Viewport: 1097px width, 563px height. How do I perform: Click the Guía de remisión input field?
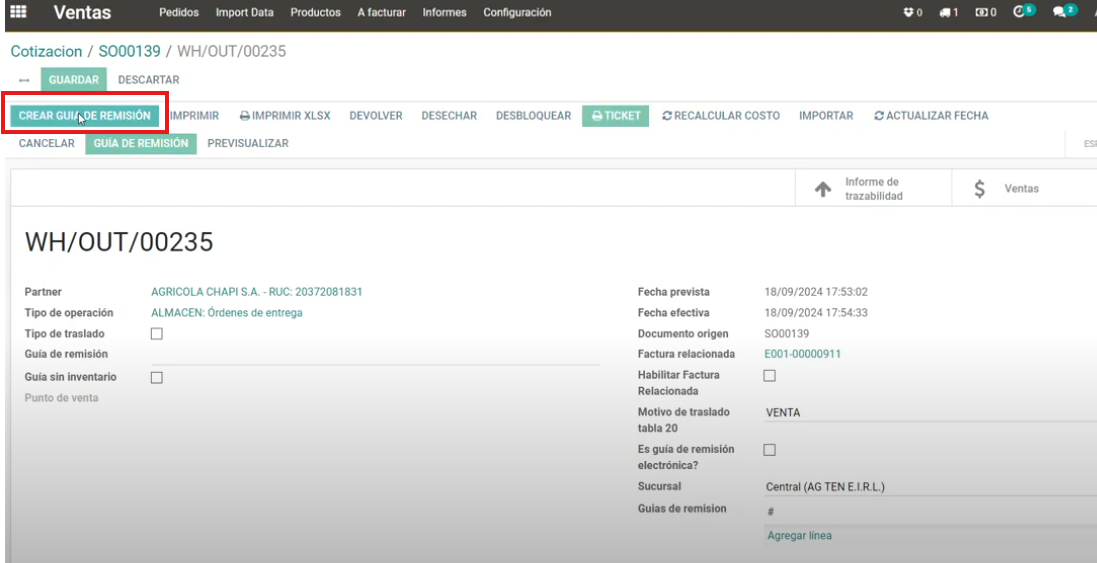375,355
